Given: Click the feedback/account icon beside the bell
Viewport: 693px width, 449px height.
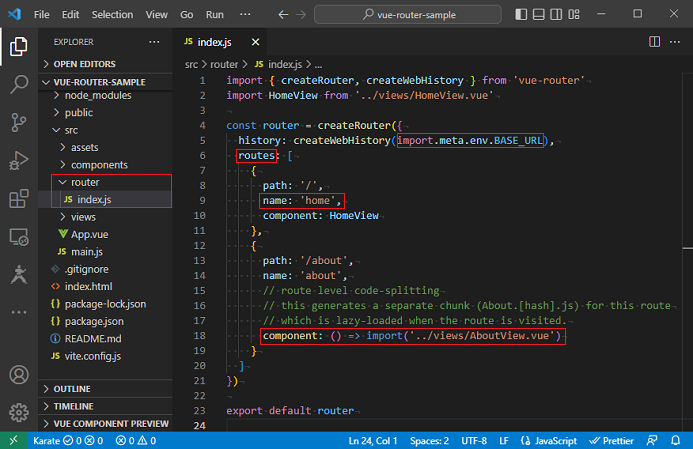Looking at the screenshot, I should pyautogui.click(x=652, y=441).
